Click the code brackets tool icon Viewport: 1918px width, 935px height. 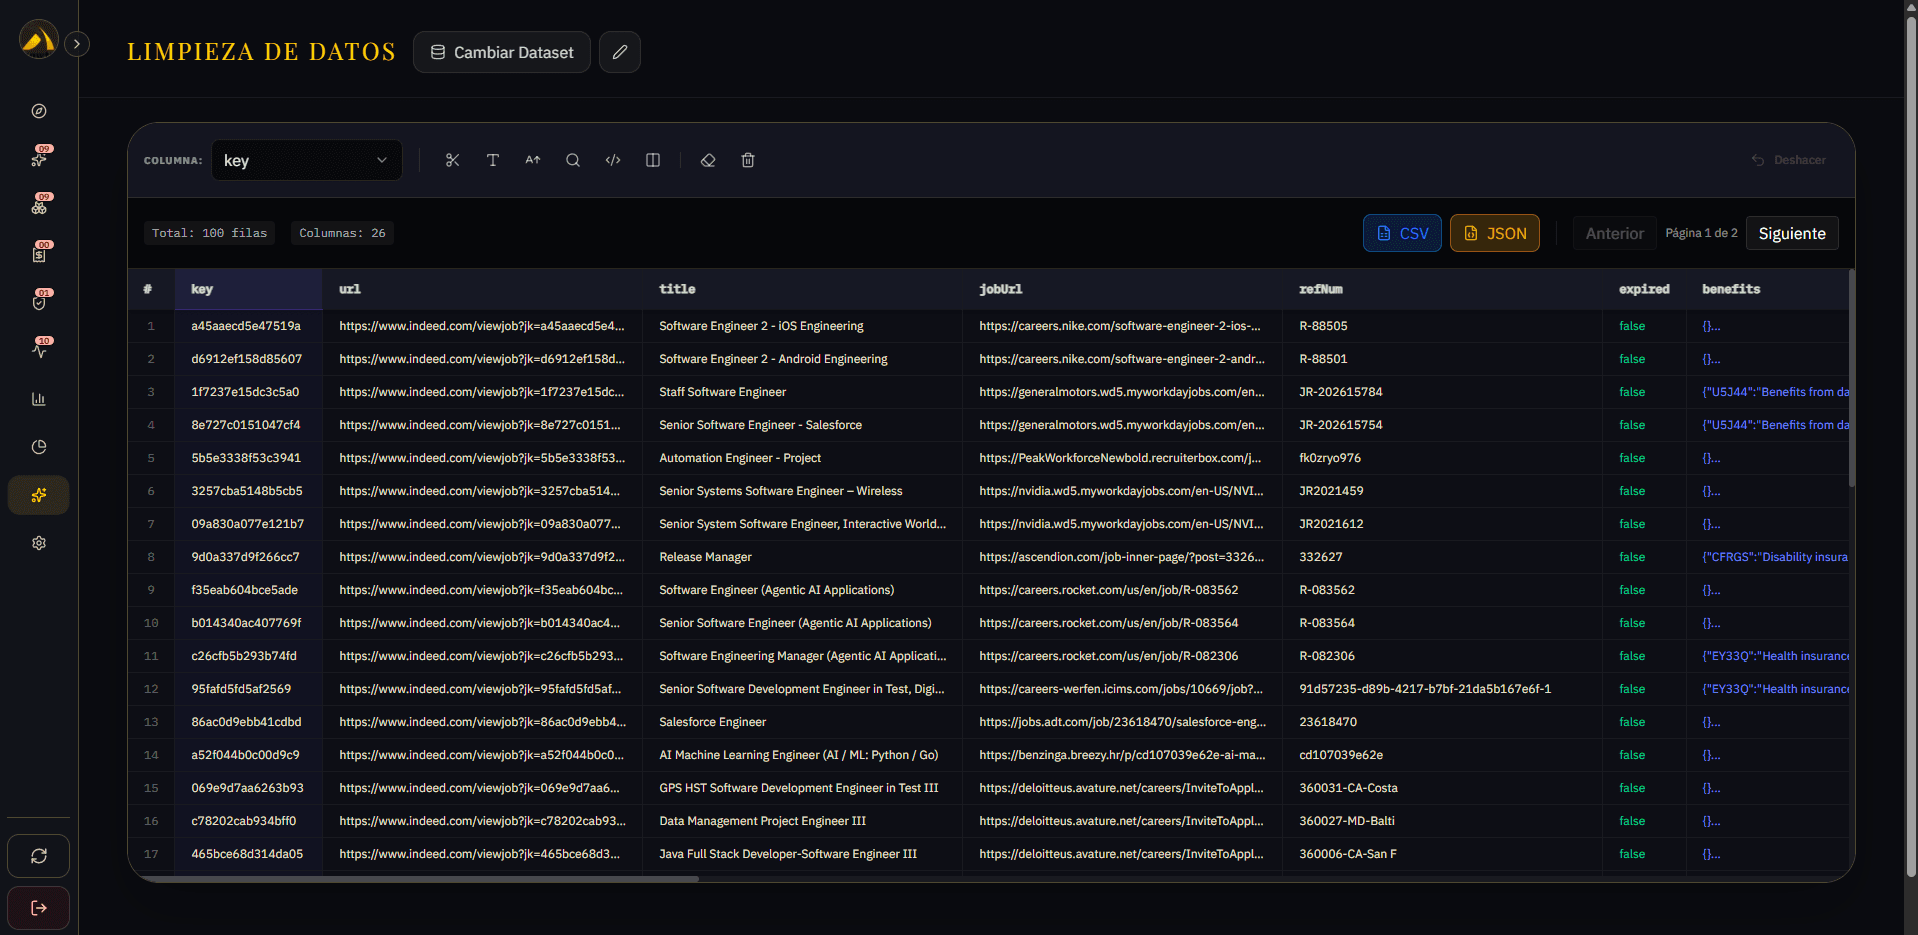pyautogui.click(x=613, y=160)
